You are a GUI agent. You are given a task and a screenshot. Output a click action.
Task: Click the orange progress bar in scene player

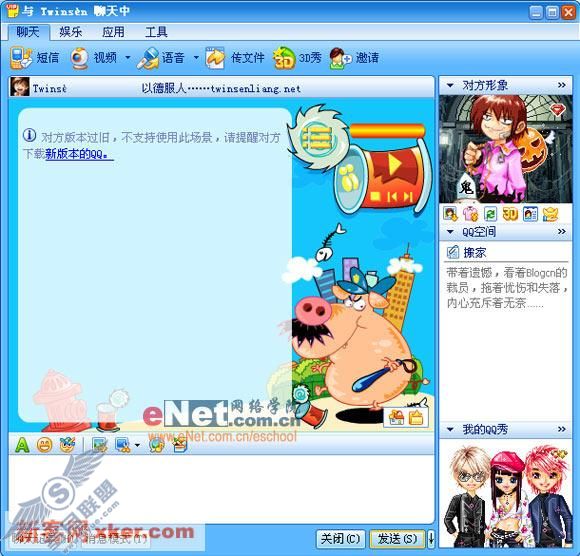coord(387,131)
